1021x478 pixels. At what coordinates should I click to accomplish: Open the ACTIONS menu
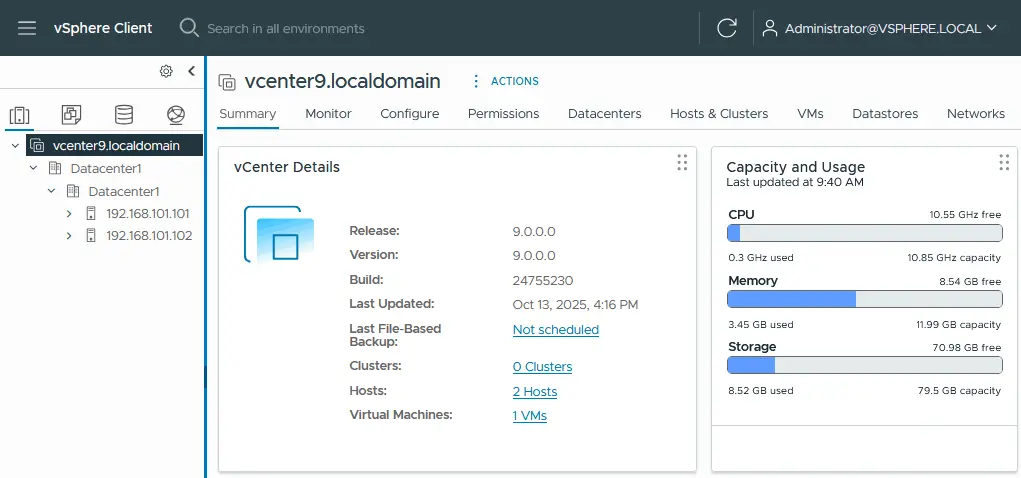(514, 81)
